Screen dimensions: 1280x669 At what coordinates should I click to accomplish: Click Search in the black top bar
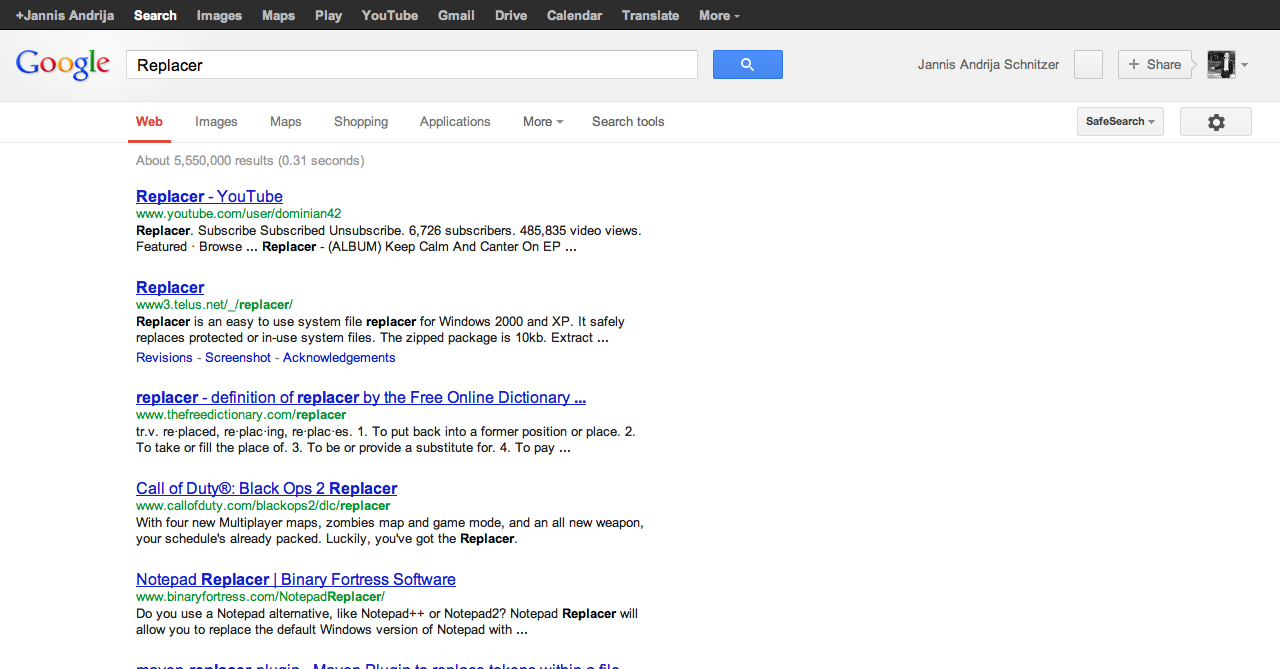pyautogui.click(x=155, y=15)
